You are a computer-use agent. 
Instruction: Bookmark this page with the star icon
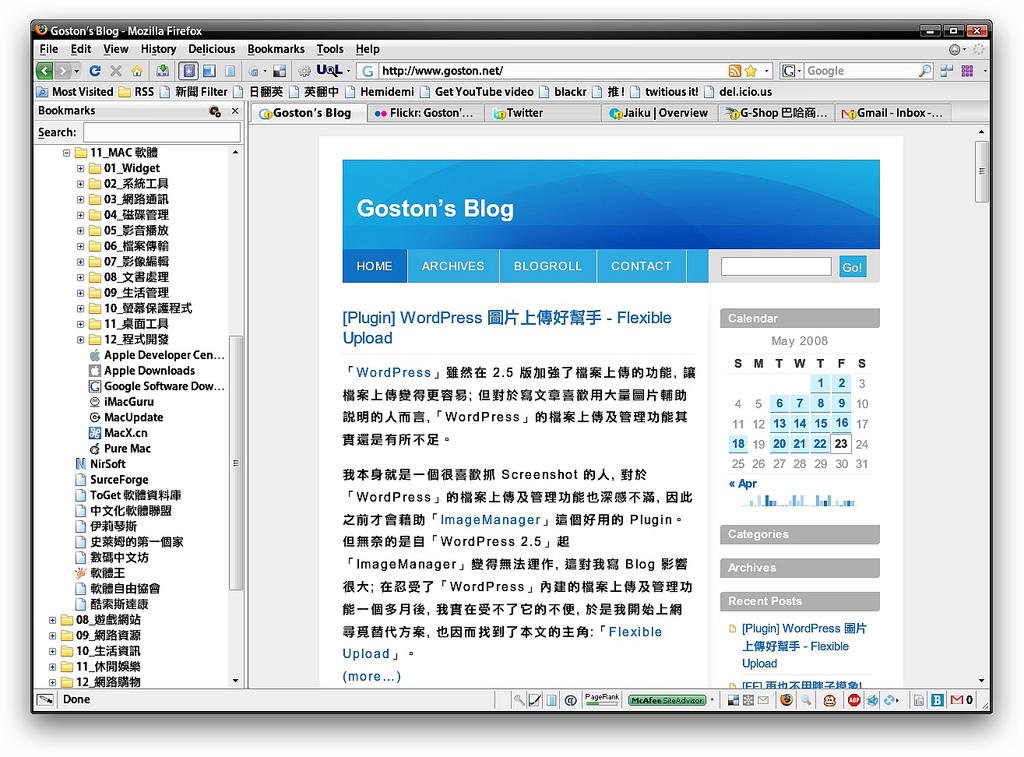750,71
